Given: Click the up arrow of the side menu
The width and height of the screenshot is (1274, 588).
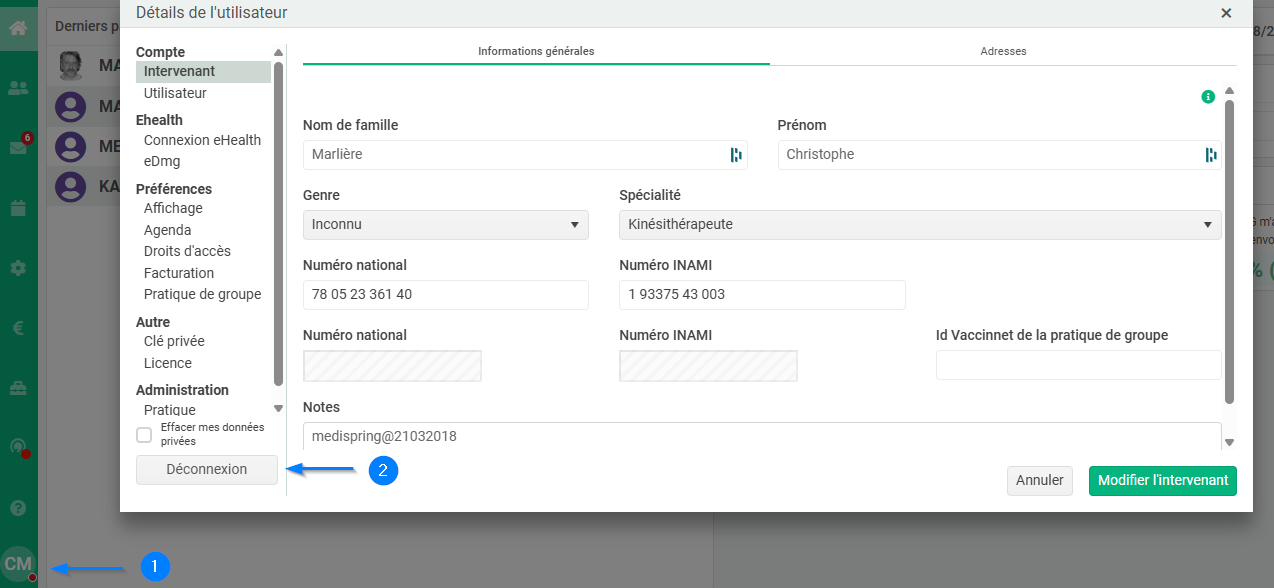Looking at the screenshot, I should (x=278, y=53).
